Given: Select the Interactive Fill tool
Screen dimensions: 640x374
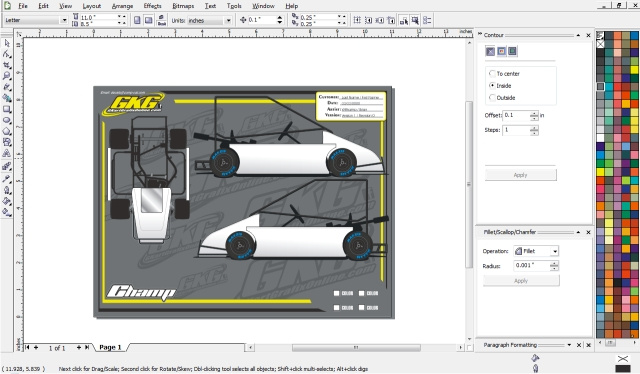Looking at the screenshot, I should [x=7, y=212].
